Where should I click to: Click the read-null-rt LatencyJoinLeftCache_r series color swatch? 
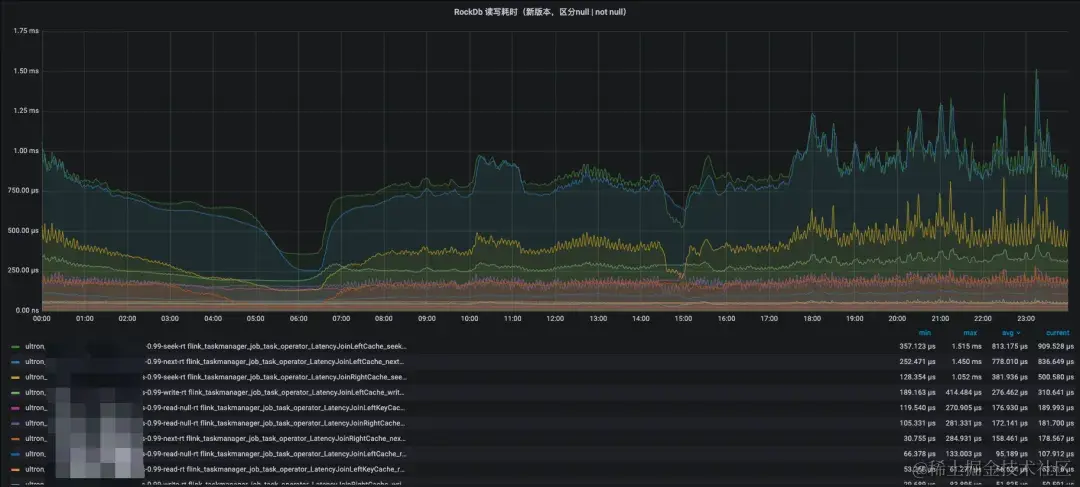pos(15,454)
